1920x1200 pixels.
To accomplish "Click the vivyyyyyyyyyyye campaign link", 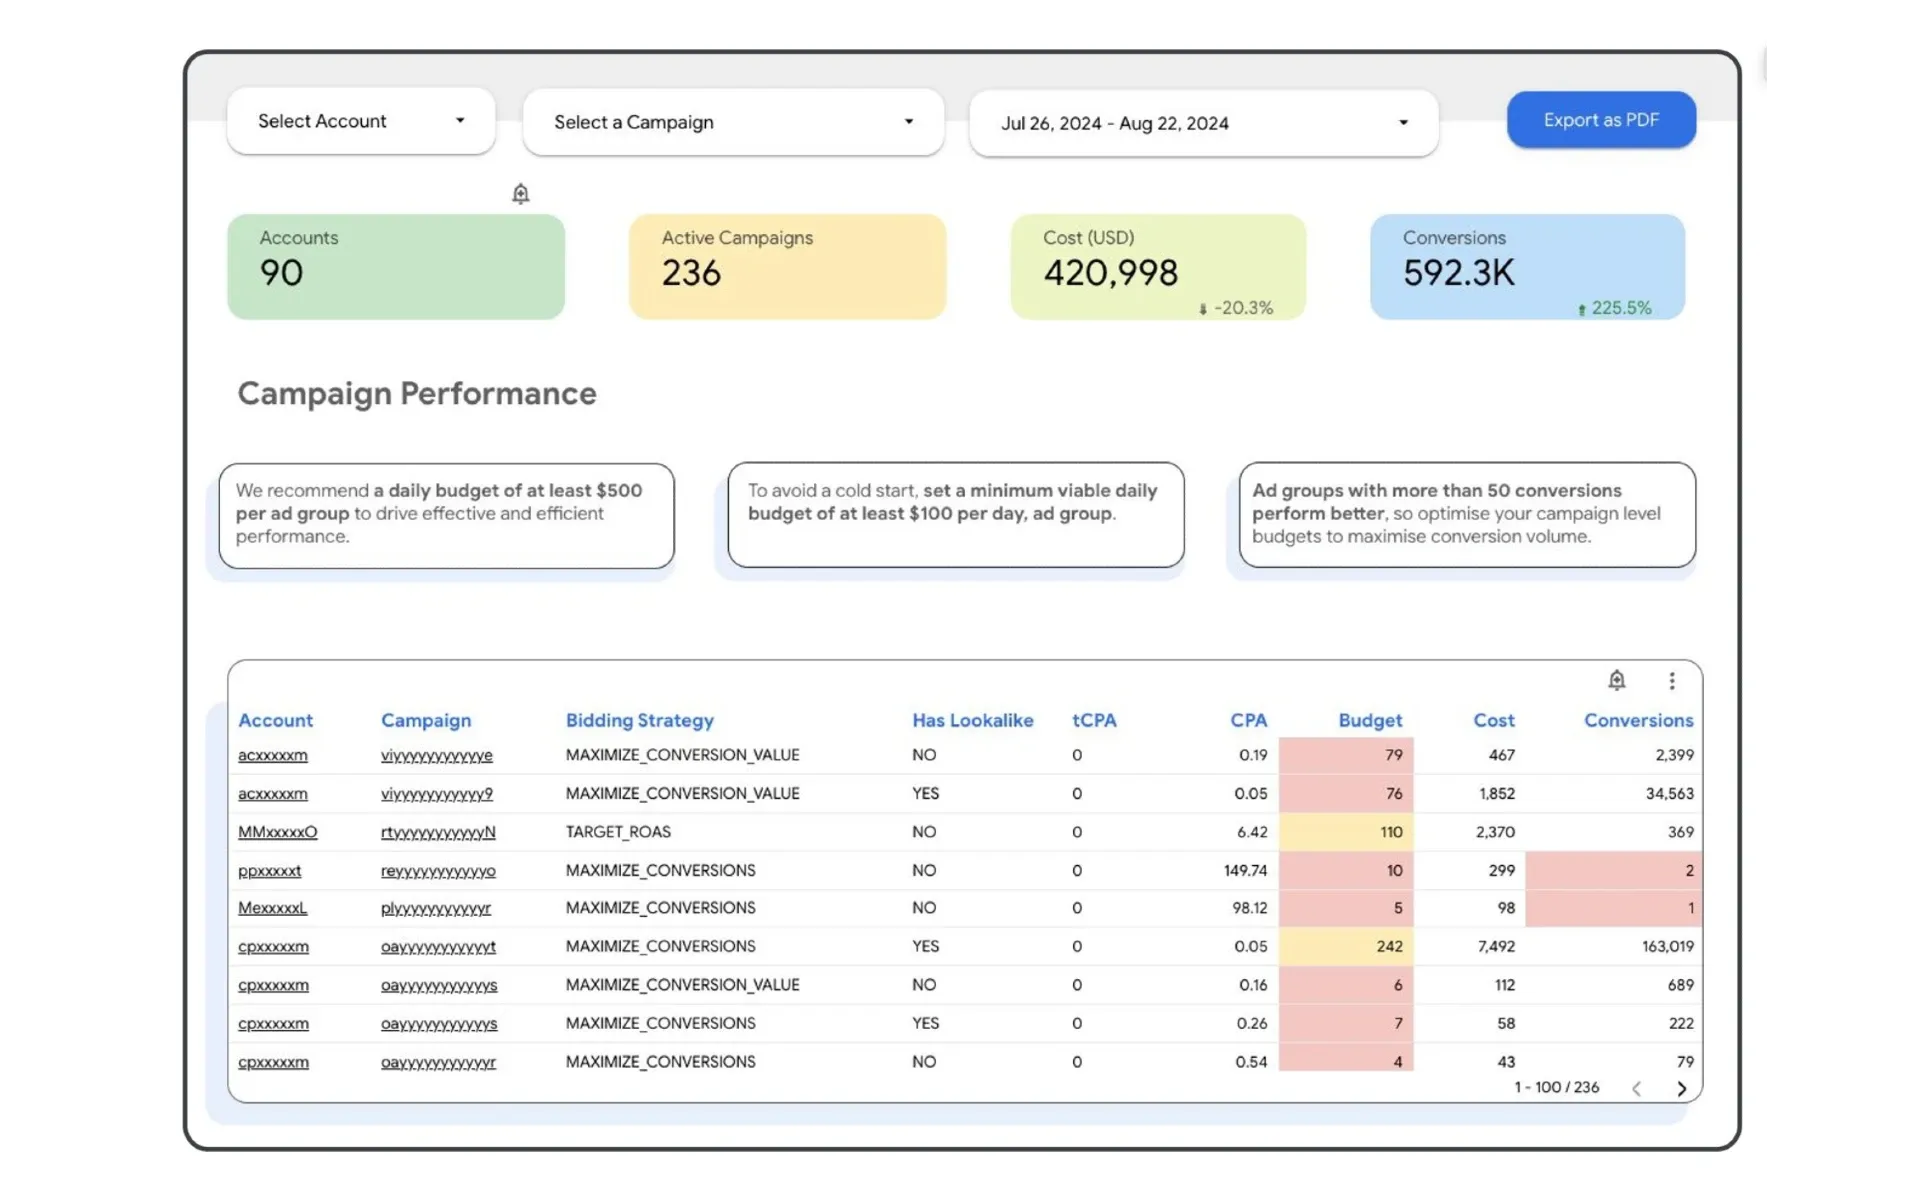I will coord(437,755).
